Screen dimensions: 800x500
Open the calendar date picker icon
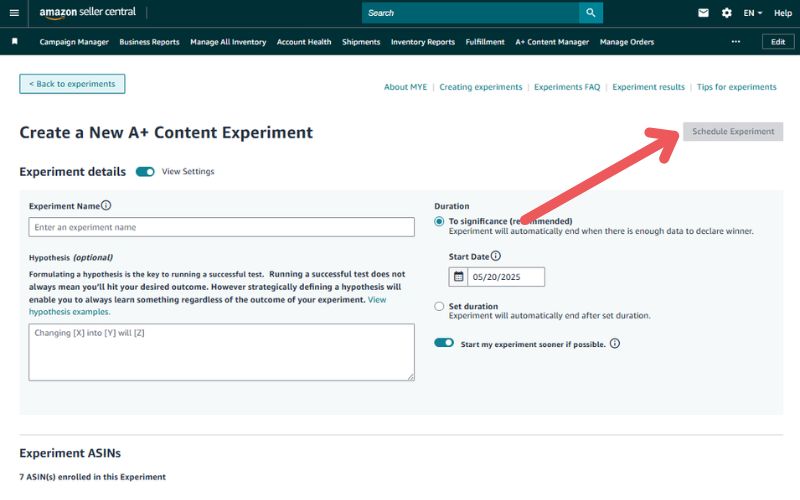(458, 277)
